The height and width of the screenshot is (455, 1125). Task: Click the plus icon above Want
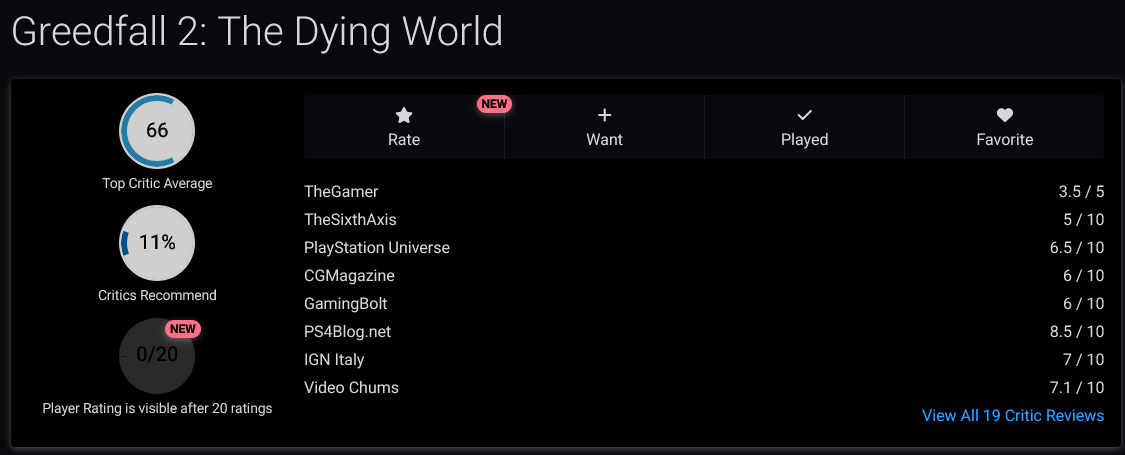pyautogui.click(x=604, y=115)
